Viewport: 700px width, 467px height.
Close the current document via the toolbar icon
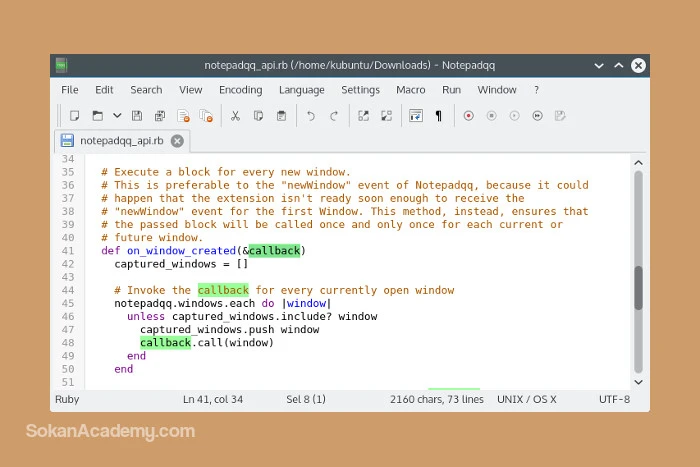coord(183,116)
